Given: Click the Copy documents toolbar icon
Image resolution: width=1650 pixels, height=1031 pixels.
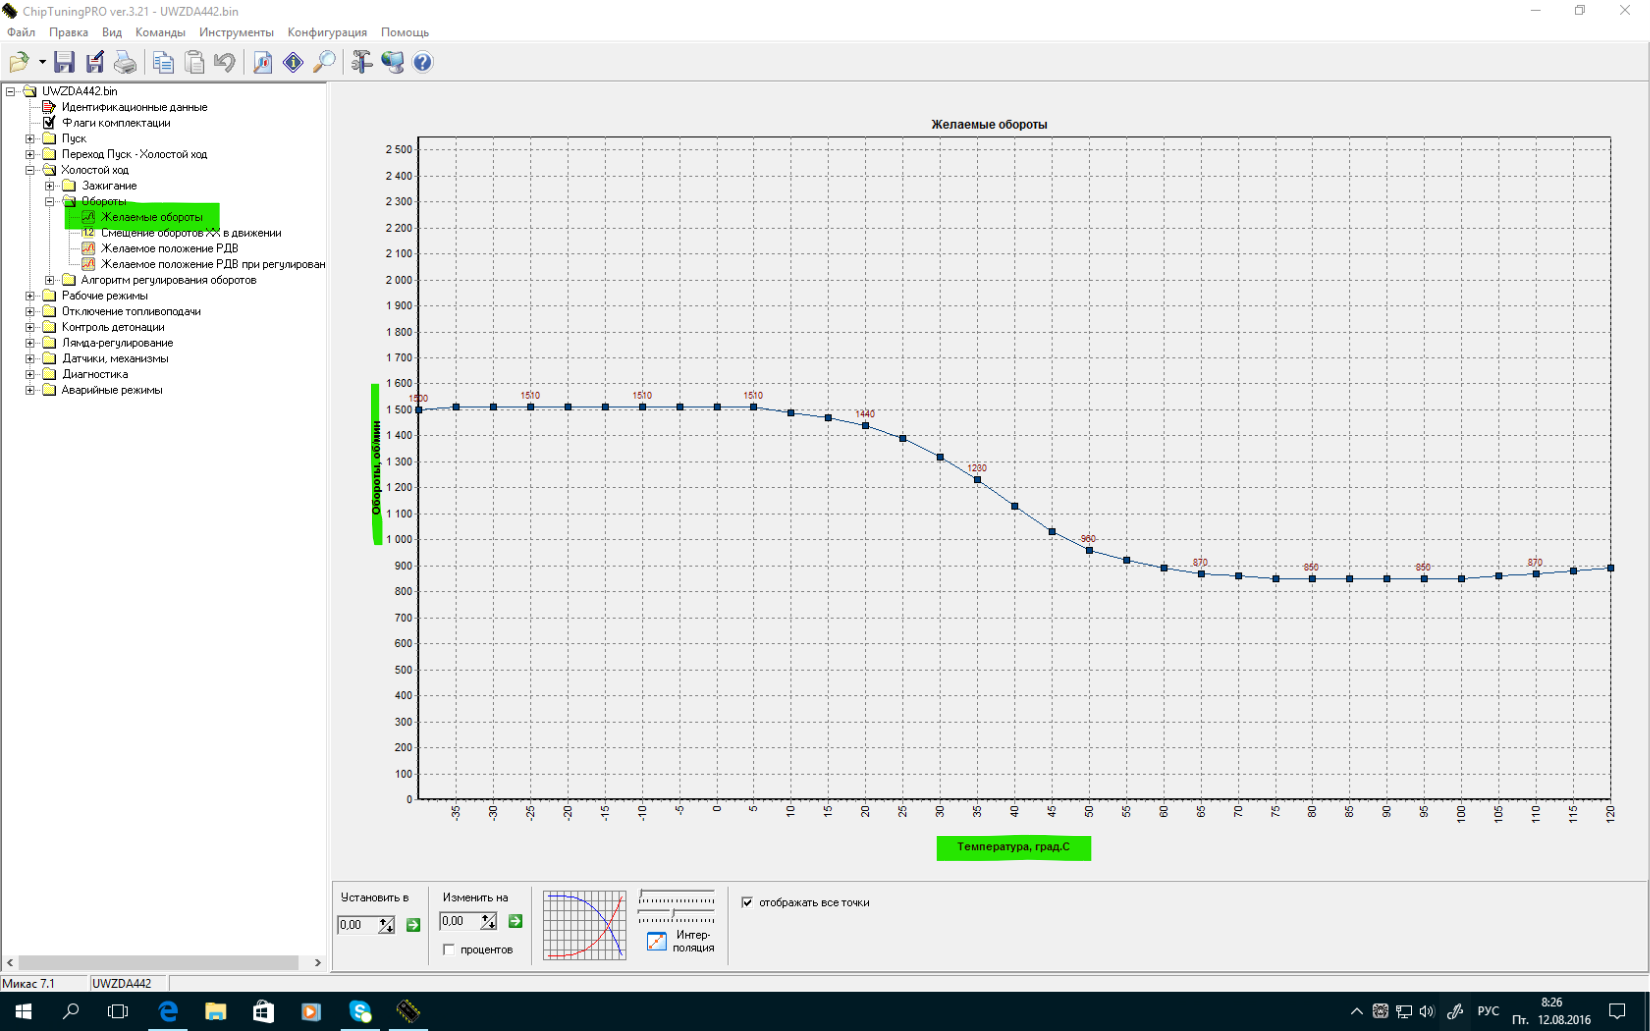Looking at the screenshot, I should coord(163,62).
